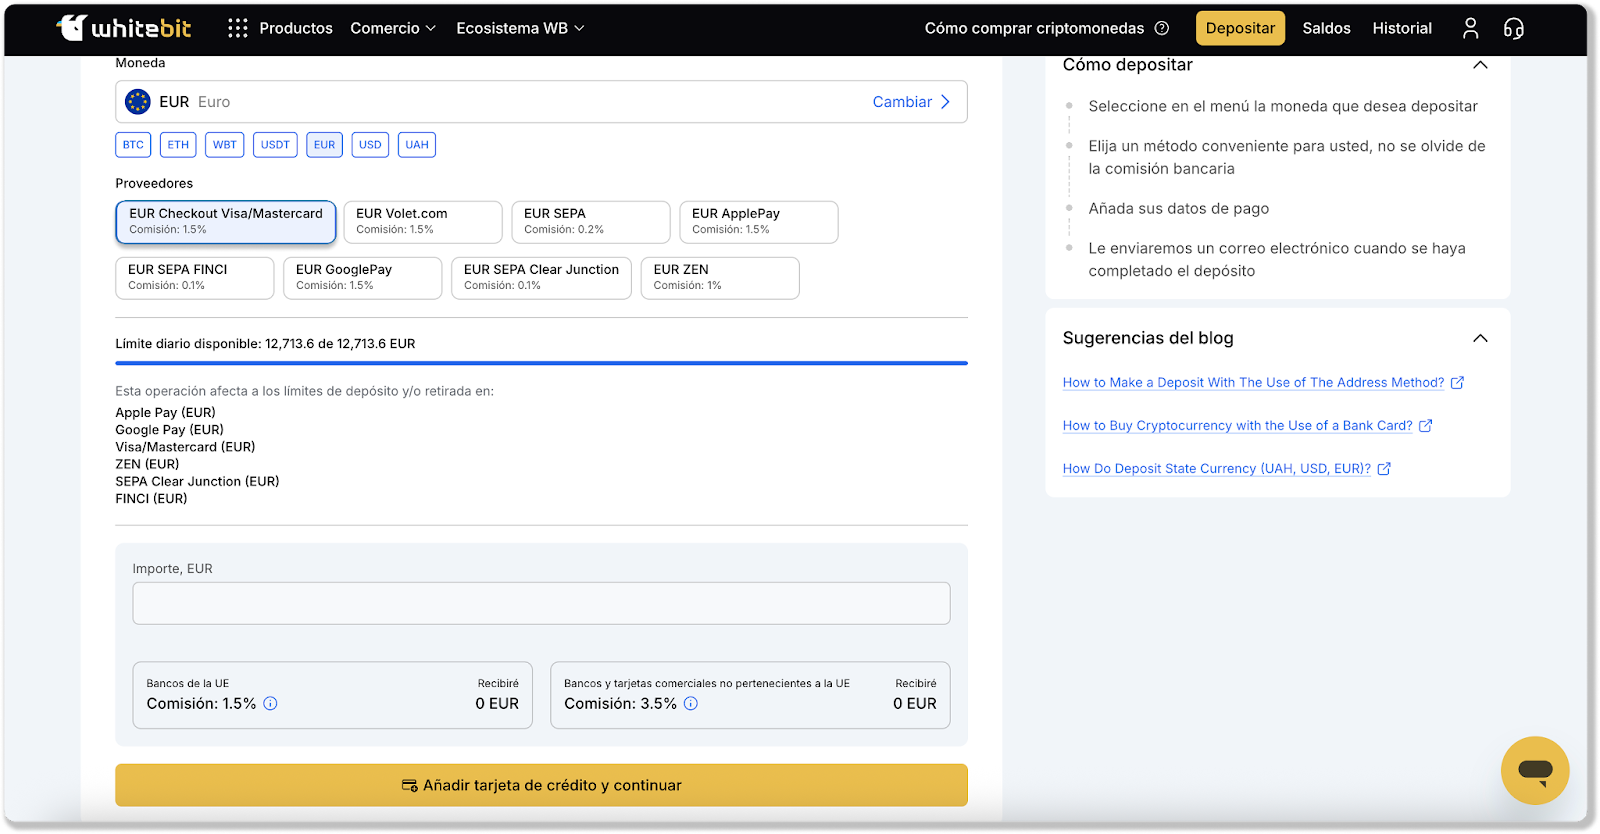1600x834 pixels.
Task: Open How Do Deposit State Currency link
Action: [1216, 469]
